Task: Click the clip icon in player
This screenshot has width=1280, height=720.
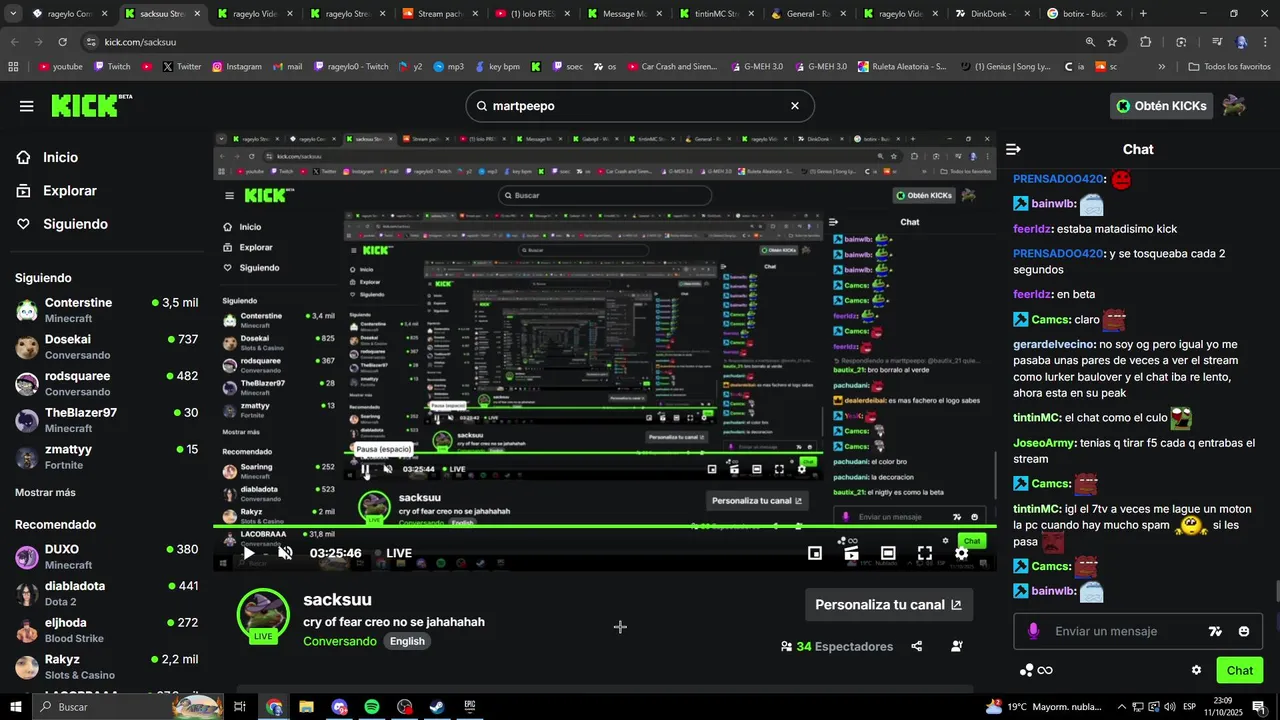Action: pos(851,553)
